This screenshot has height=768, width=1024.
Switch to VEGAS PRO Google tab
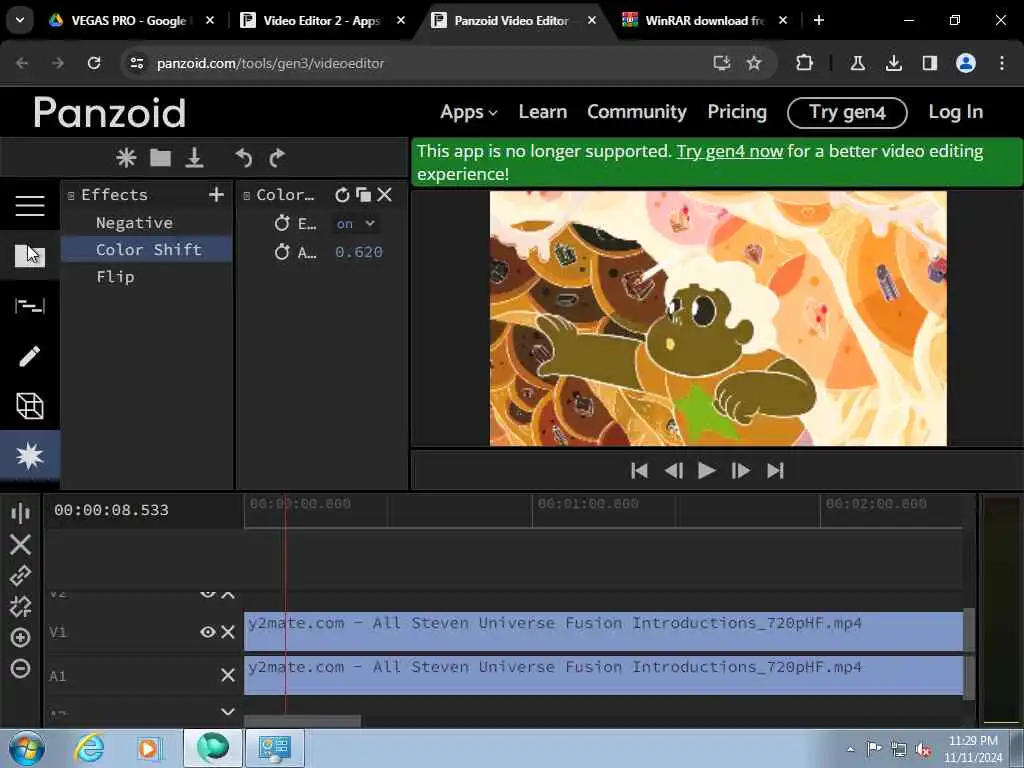131,21
